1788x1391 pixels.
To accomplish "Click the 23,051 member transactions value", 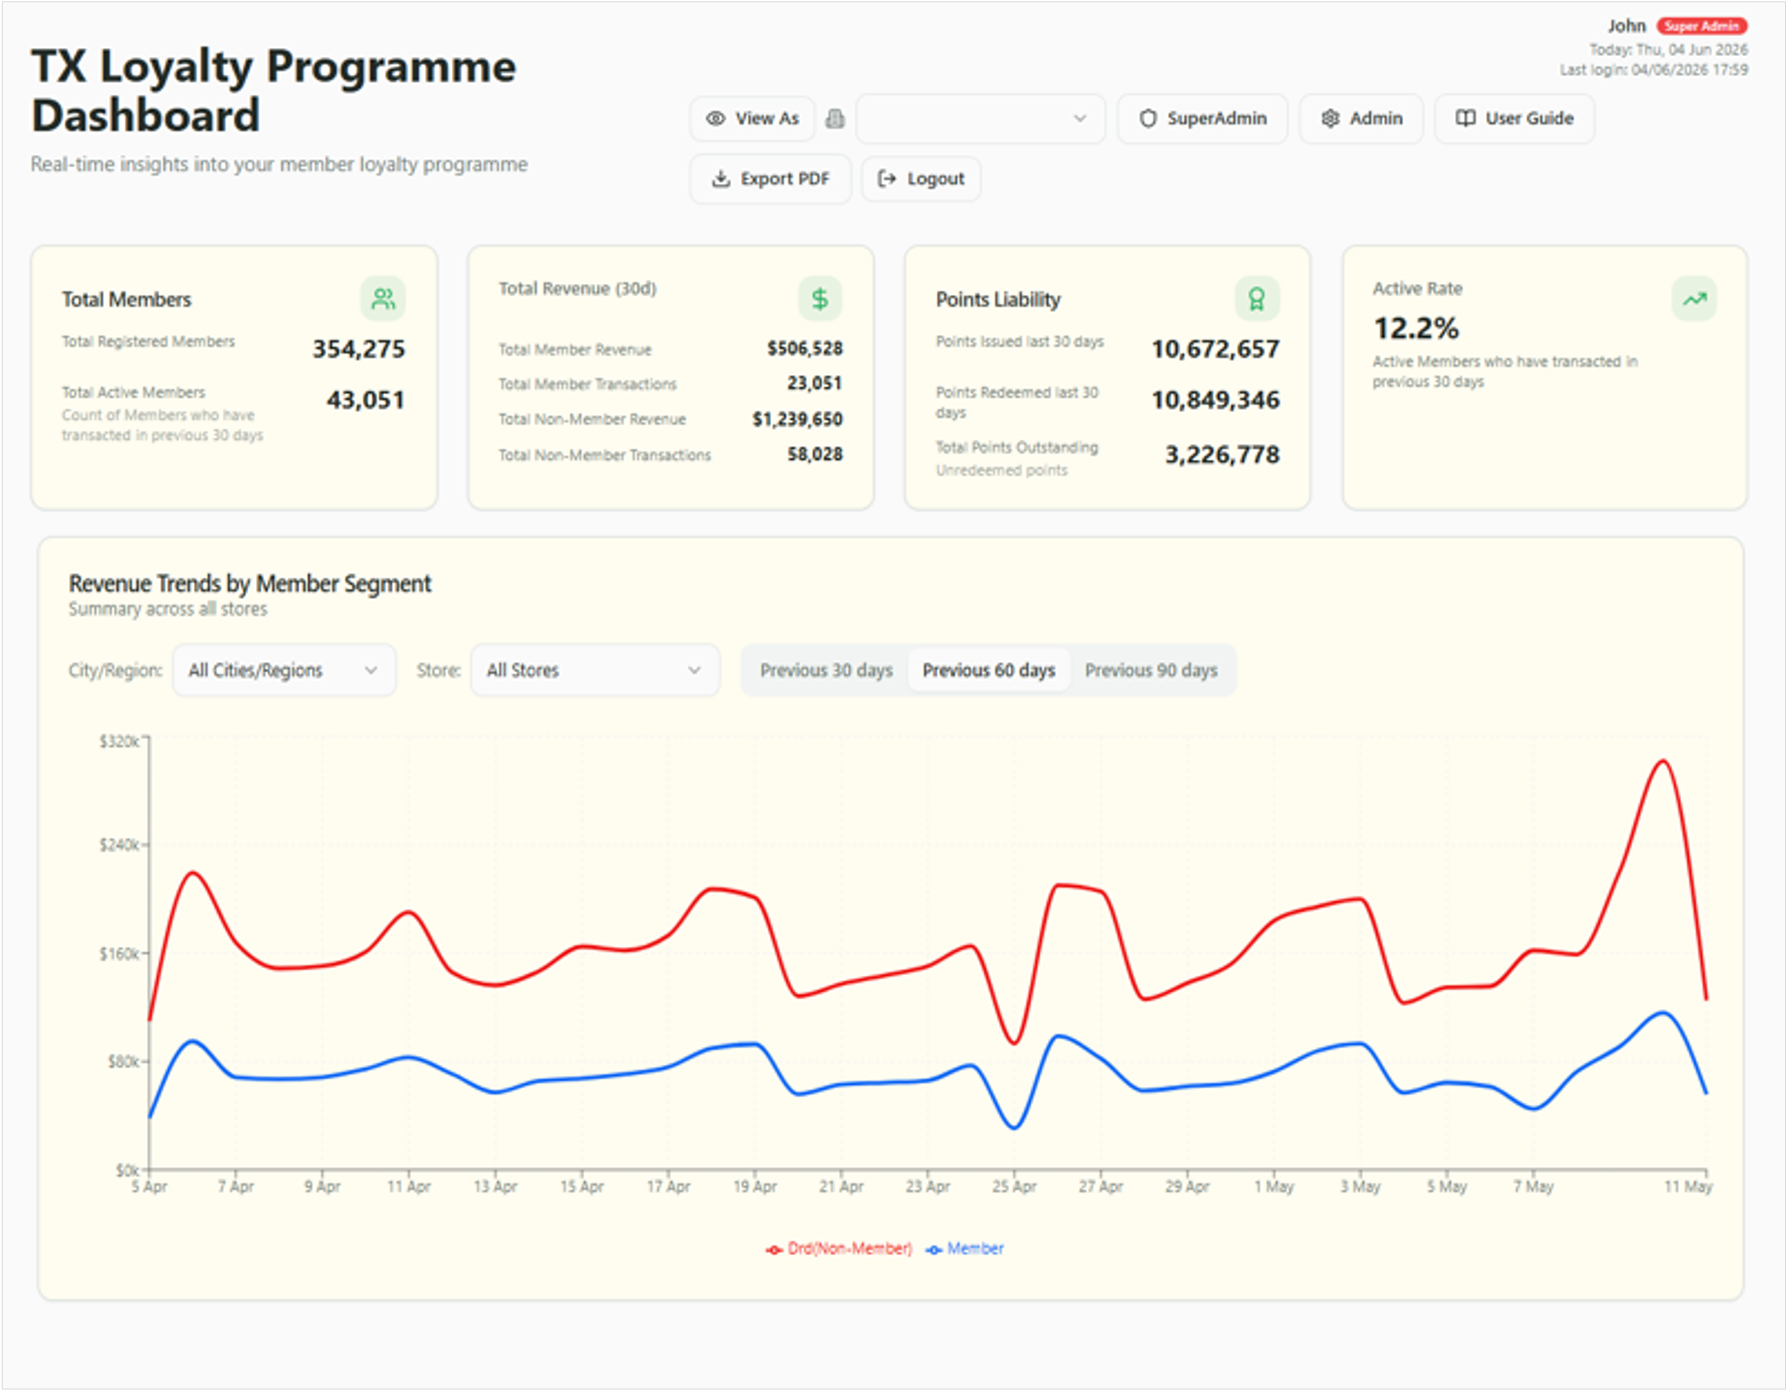I will [815, 383].
